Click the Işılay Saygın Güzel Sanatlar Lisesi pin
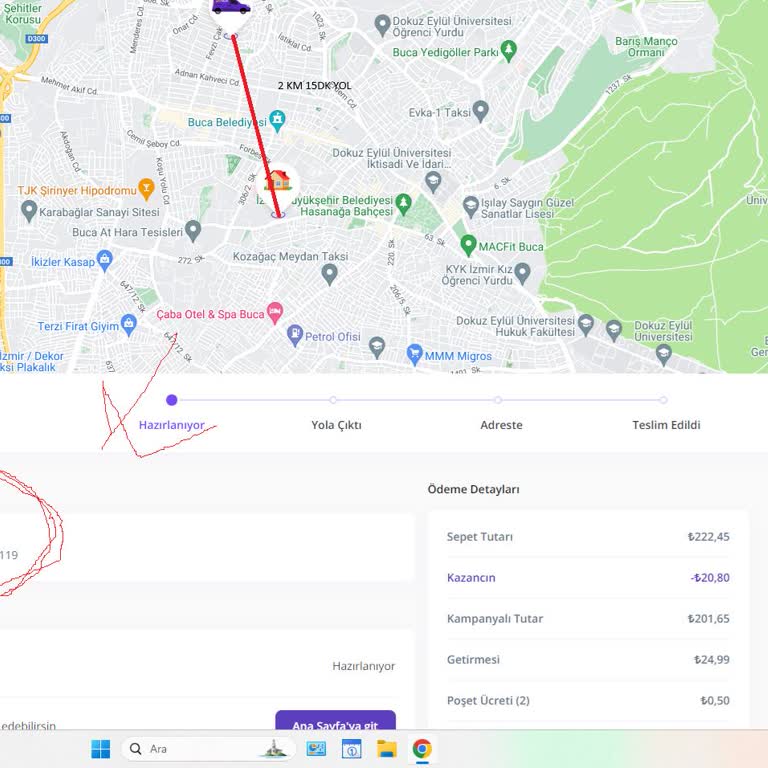The image size is (768, 768). coord(470,207)
